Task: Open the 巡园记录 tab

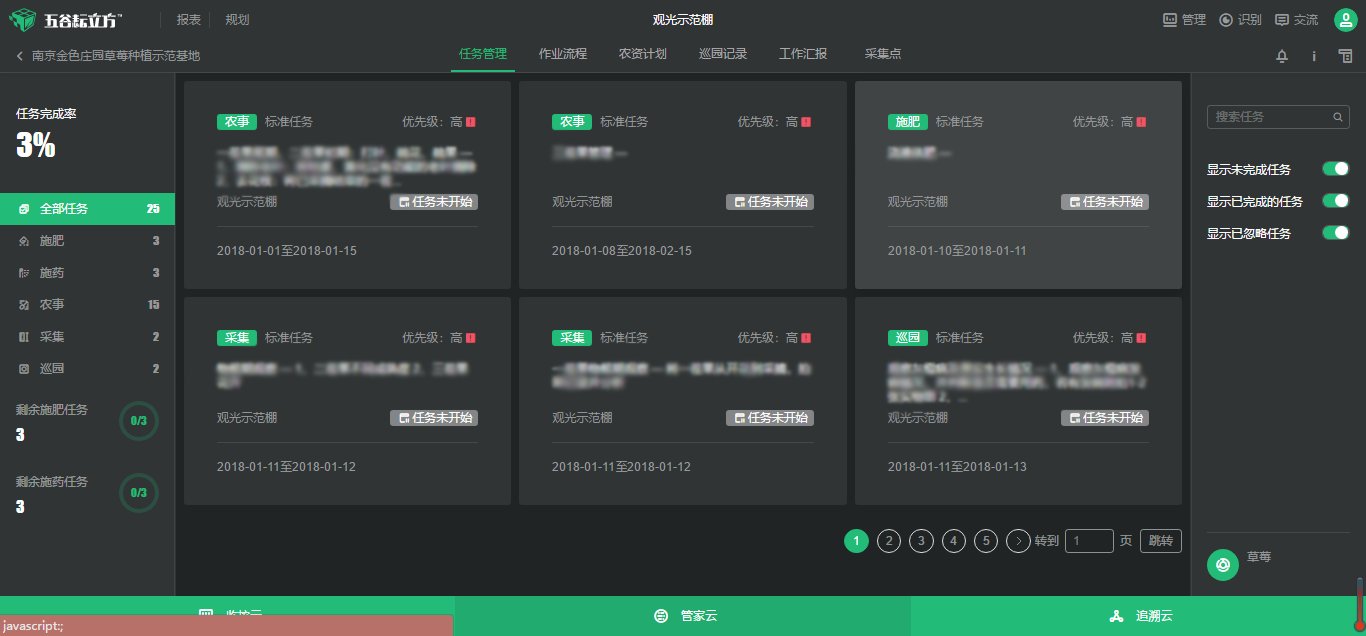Action: [723, 54]
